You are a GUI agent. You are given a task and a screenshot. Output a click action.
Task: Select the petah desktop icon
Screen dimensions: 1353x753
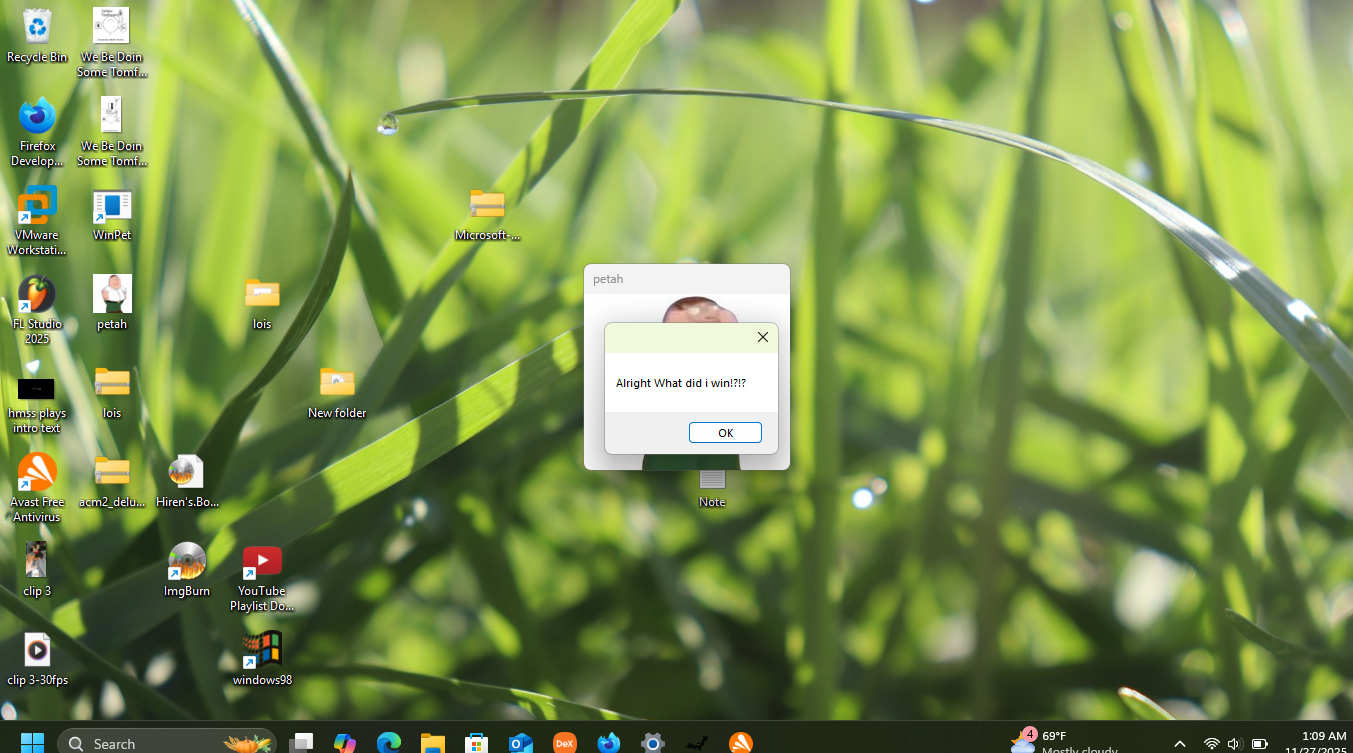pos(112,302)
